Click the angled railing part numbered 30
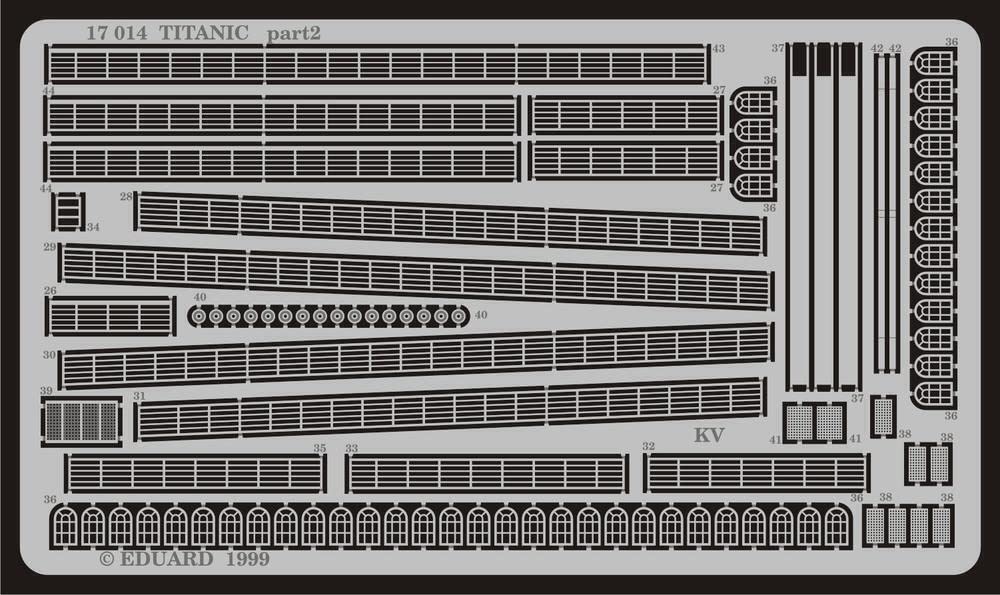Viewport: 1000px width, 595px height. click(416, 356)
